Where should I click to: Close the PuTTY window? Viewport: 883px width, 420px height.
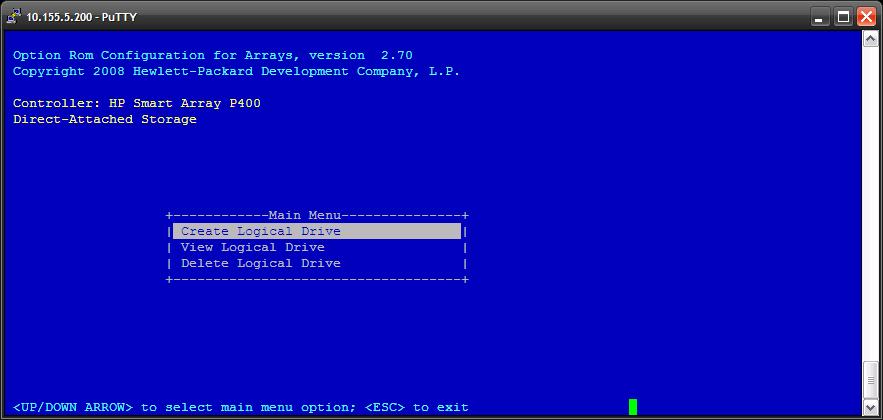866,17
